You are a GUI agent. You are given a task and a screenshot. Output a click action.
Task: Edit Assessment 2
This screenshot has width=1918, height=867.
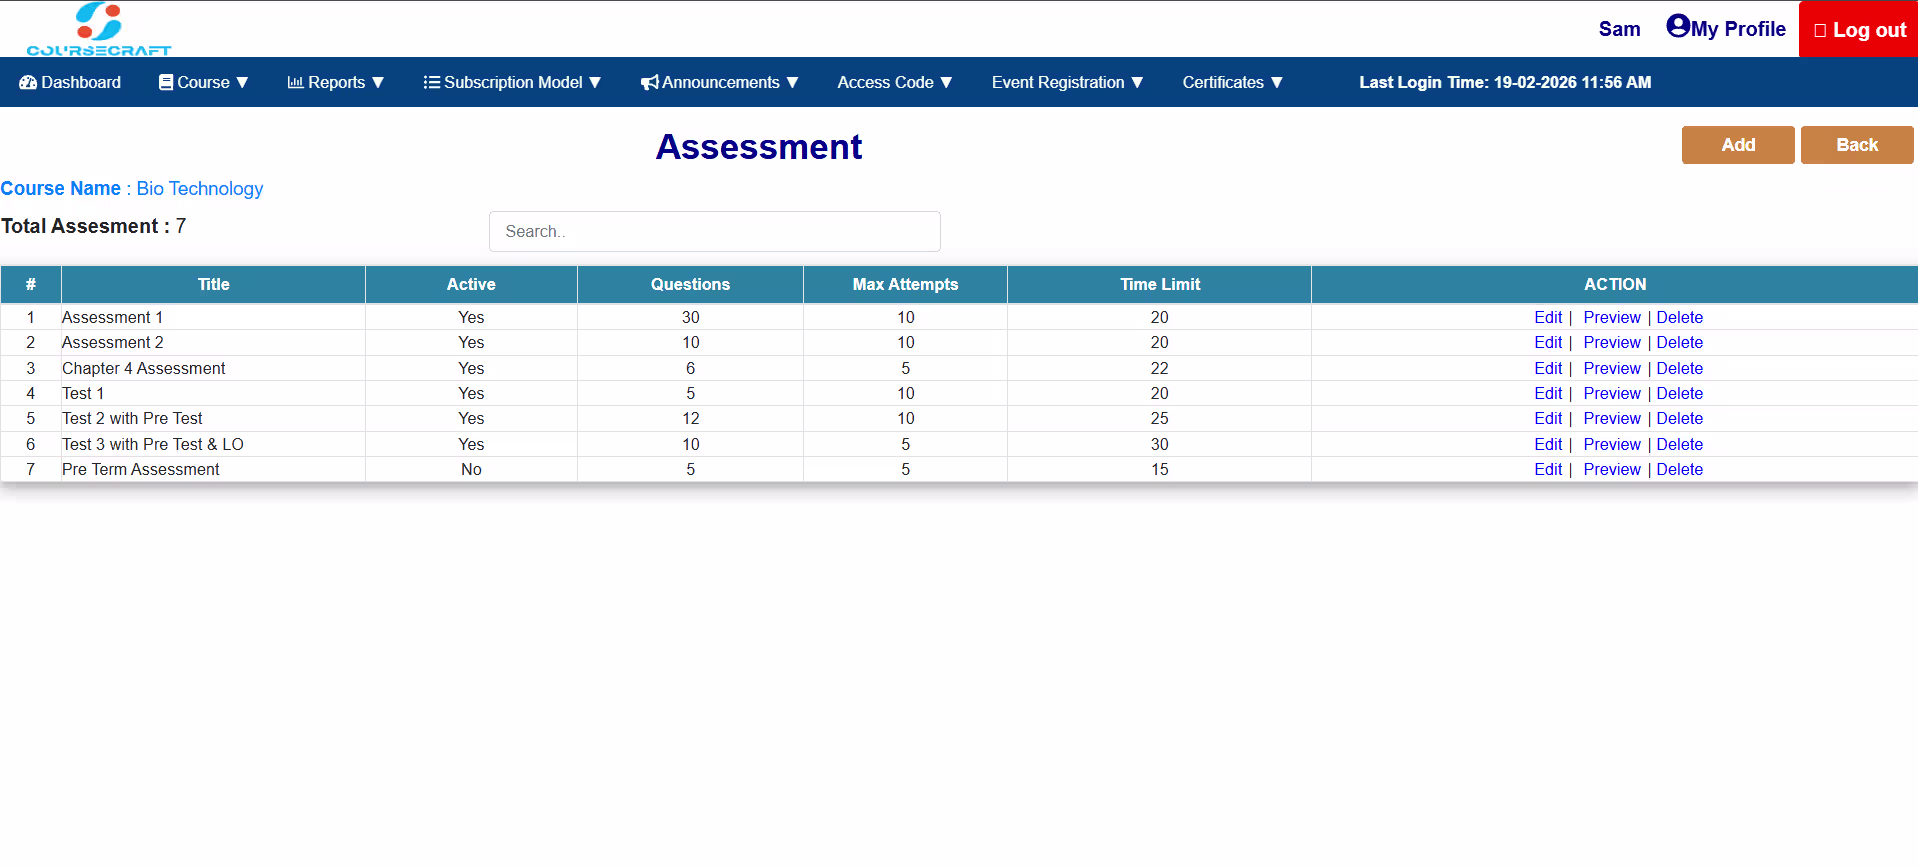pyautogui.click(x=1548, y=342)
